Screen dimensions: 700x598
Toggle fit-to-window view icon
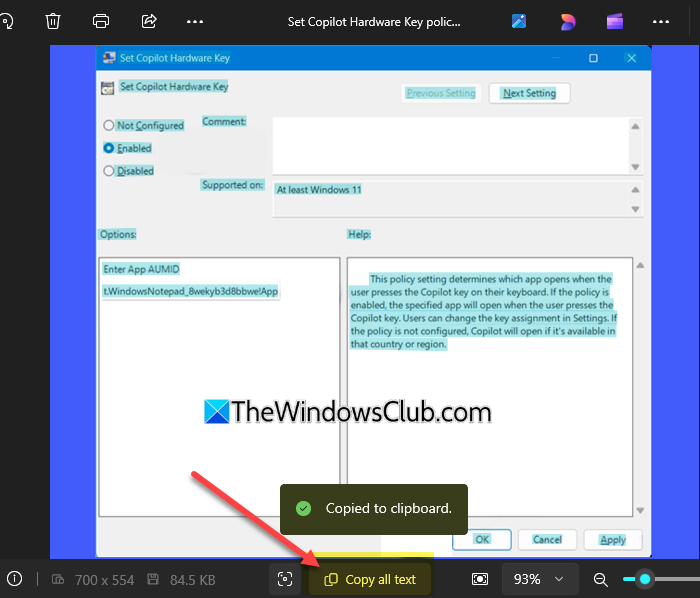480,579
